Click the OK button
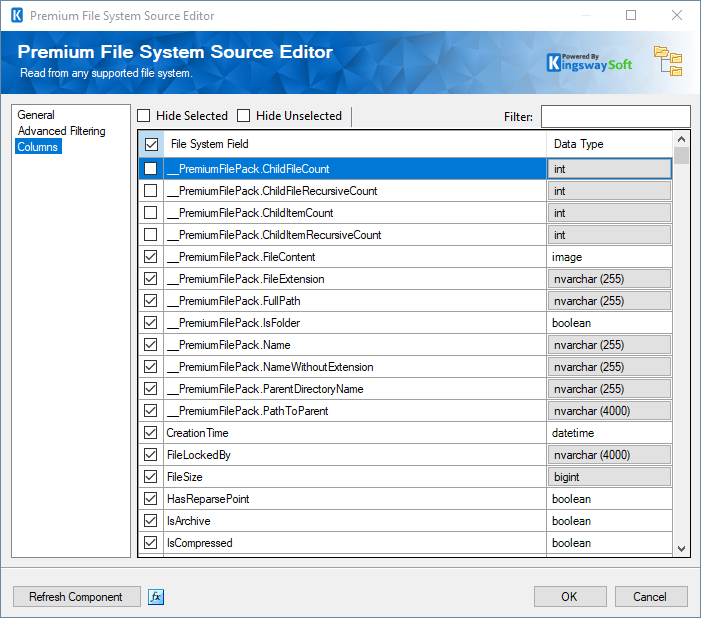The image size is (701, 618). (570, 597)
